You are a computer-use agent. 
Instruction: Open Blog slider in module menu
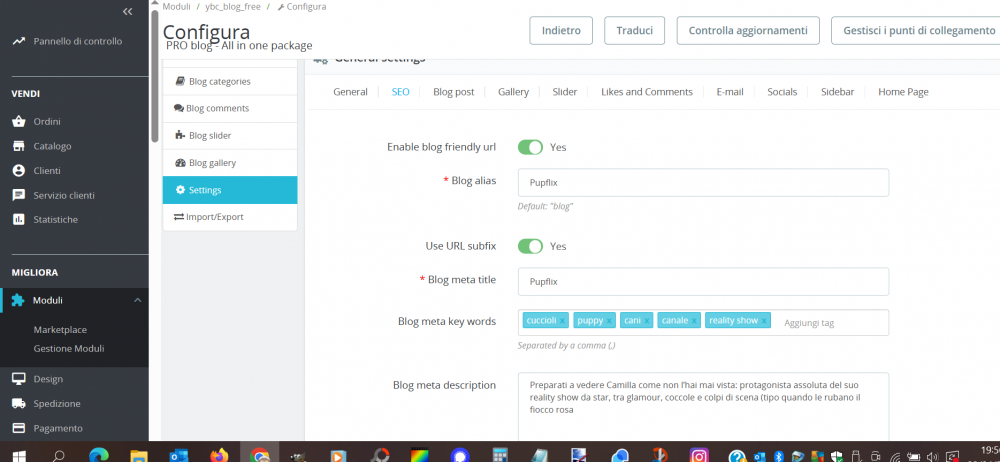(x=230, y=136)
